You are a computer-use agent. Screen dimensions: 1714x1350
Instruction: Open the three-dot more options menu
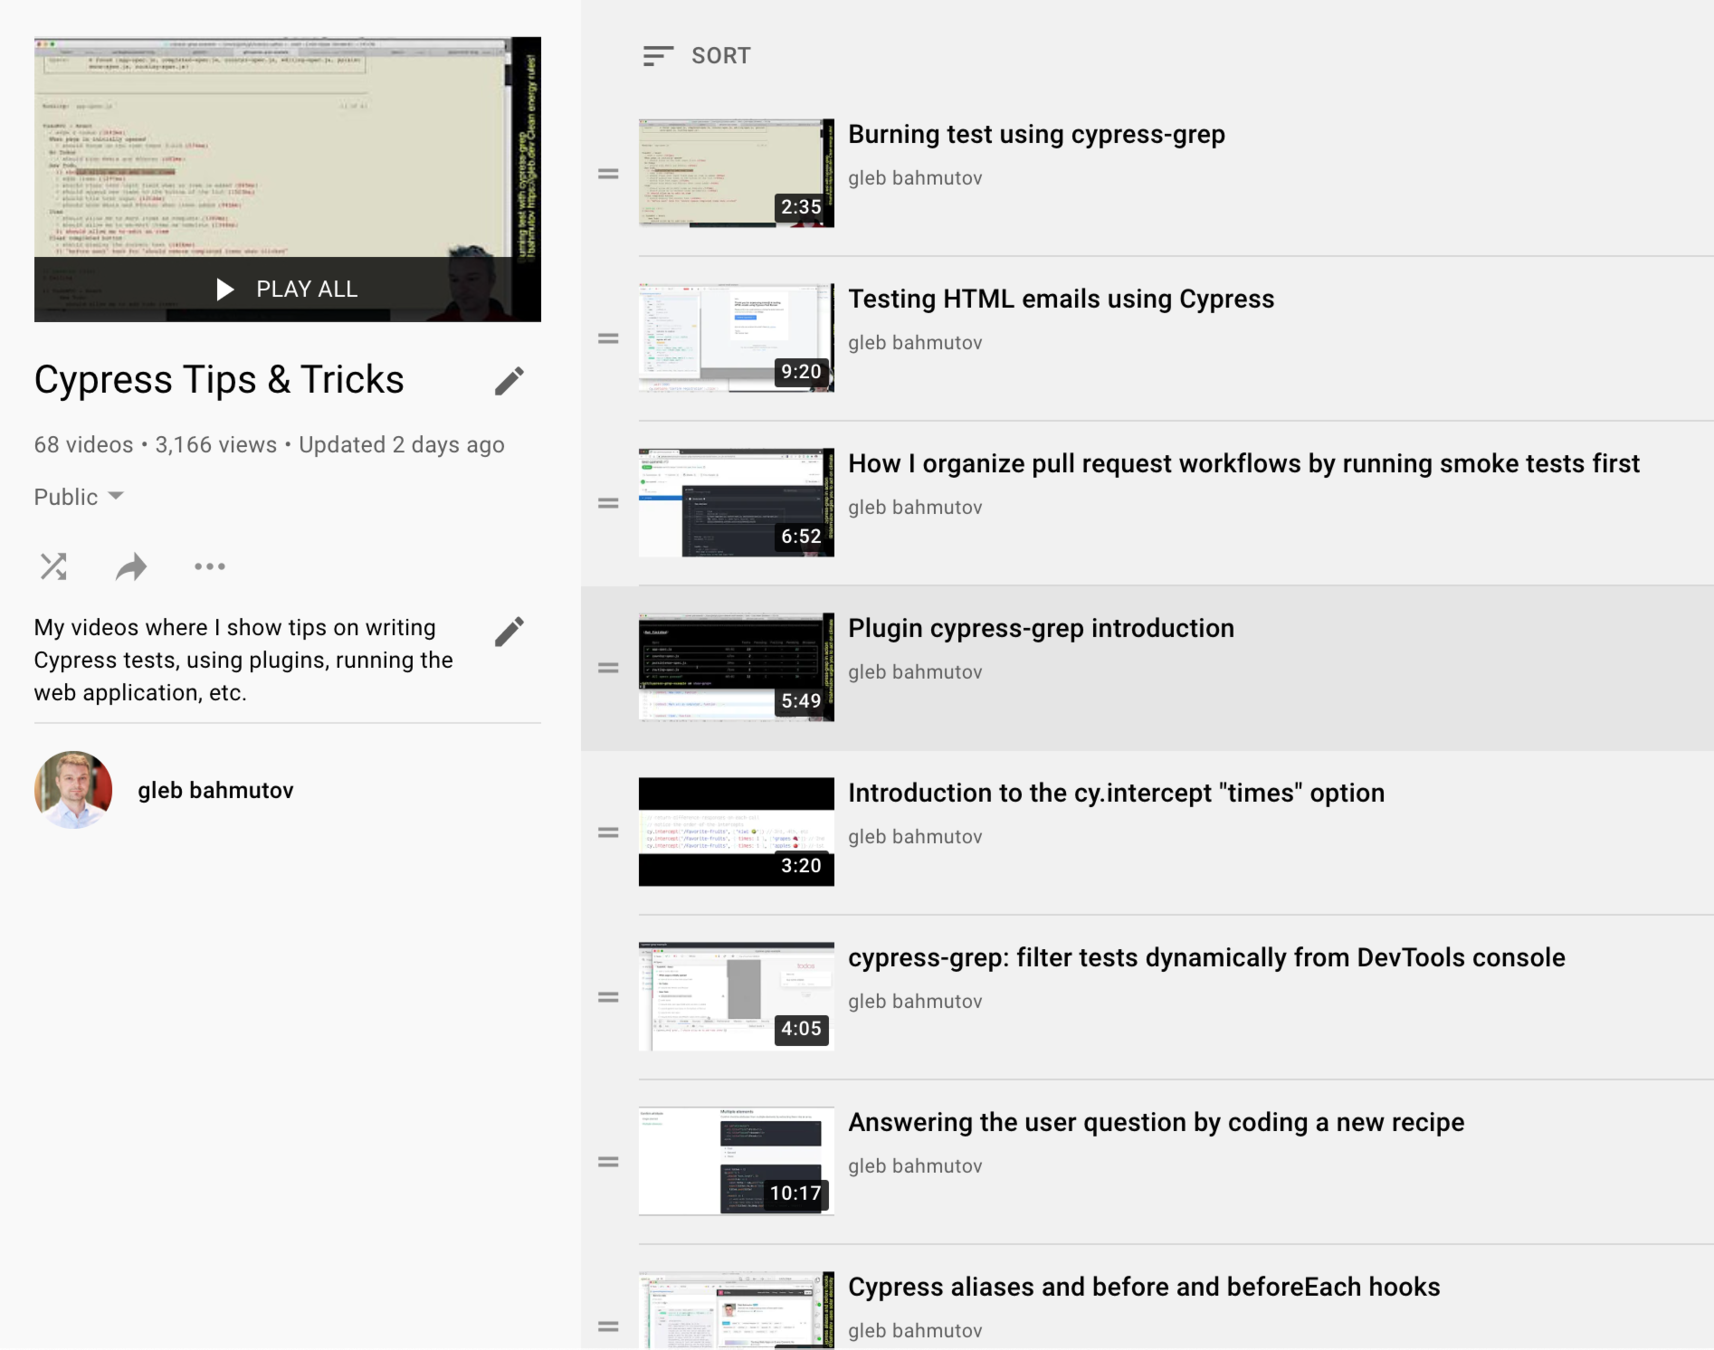coord(209,567)
